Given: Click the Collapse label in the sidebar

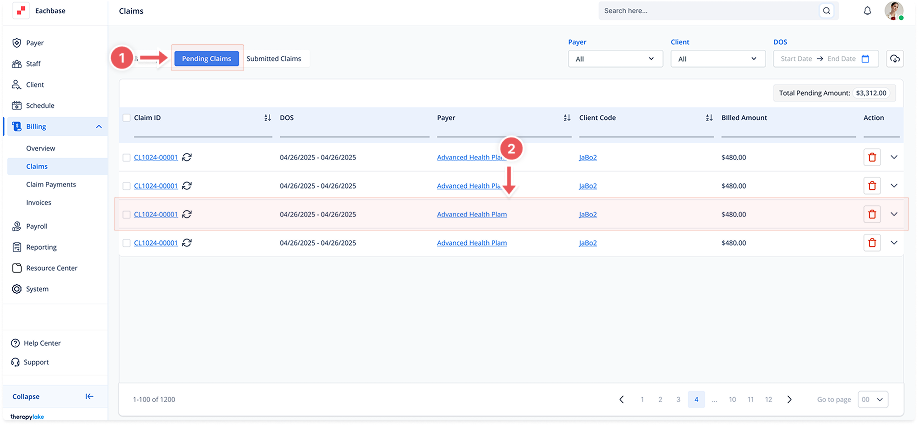Looking at the screenshot, I should click(x=26, y=396).
